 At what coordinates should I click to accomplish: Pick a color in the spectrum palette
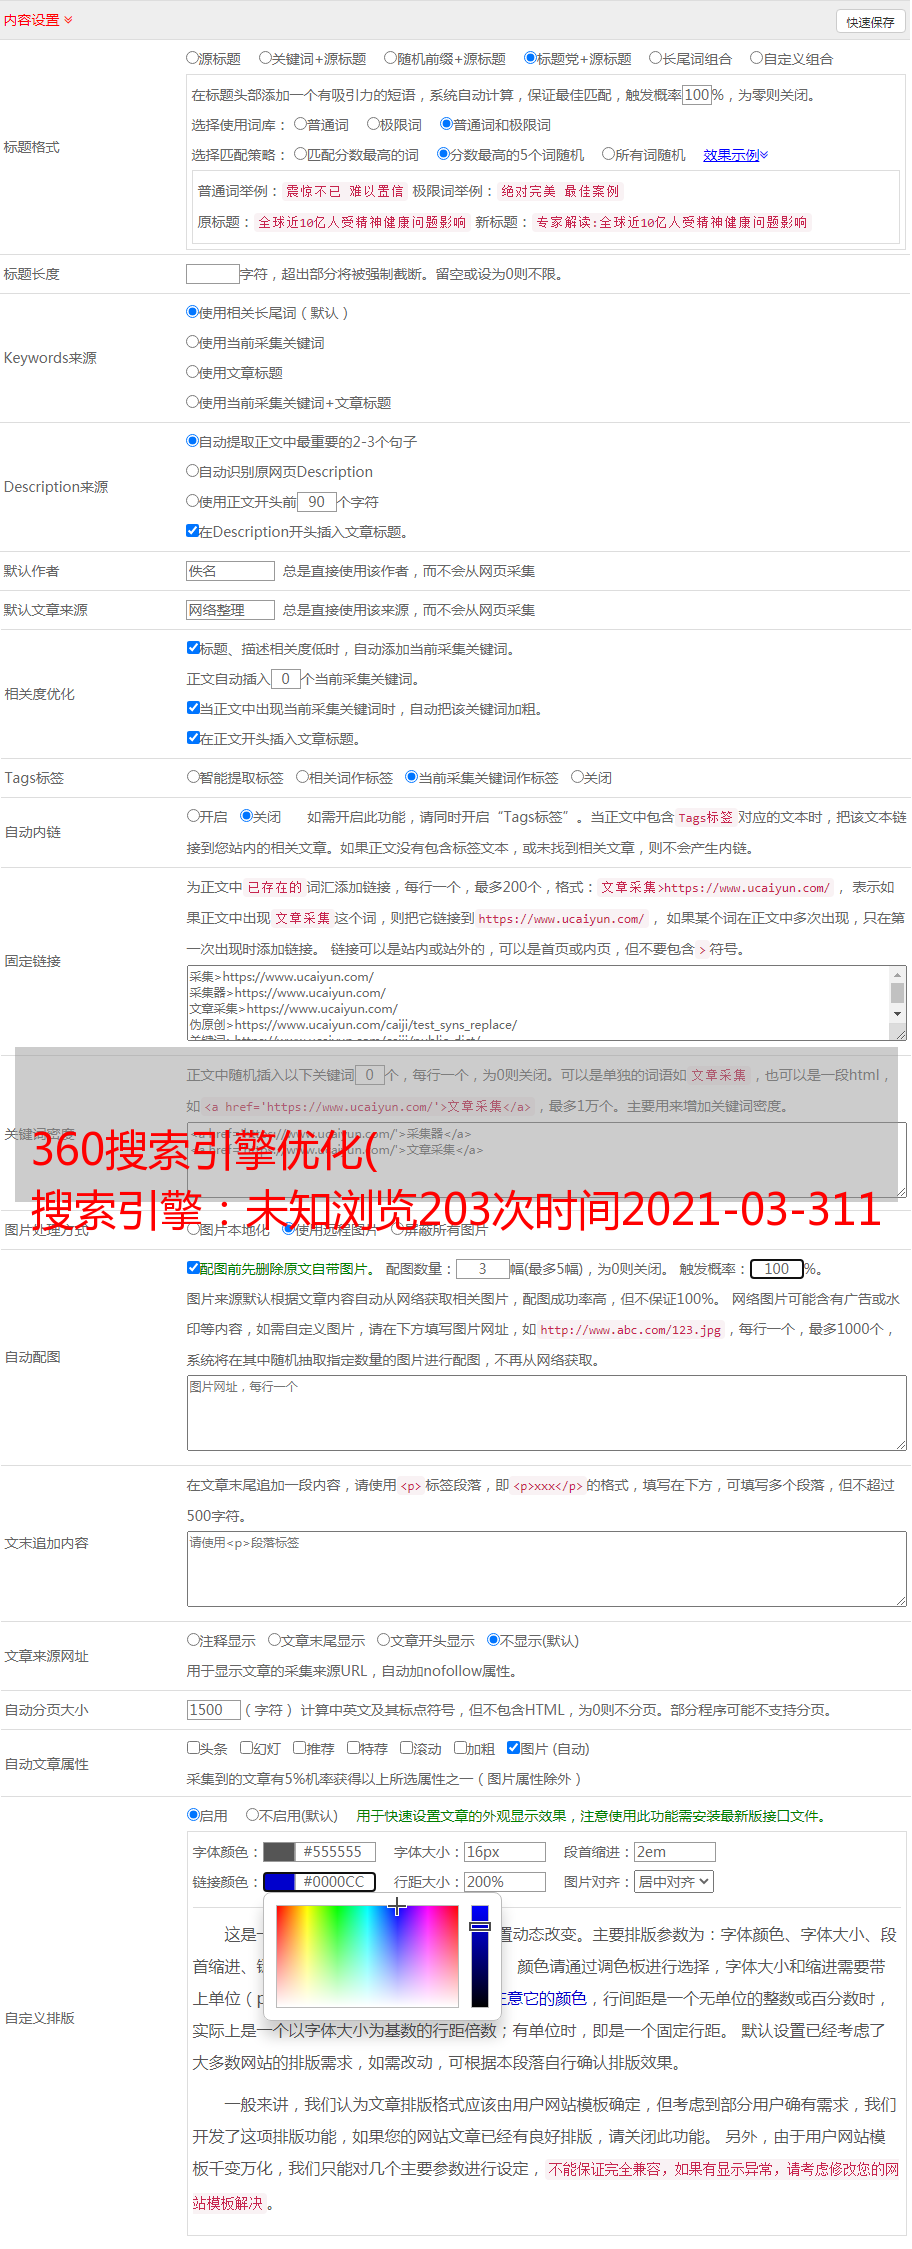coord(367,1955)
